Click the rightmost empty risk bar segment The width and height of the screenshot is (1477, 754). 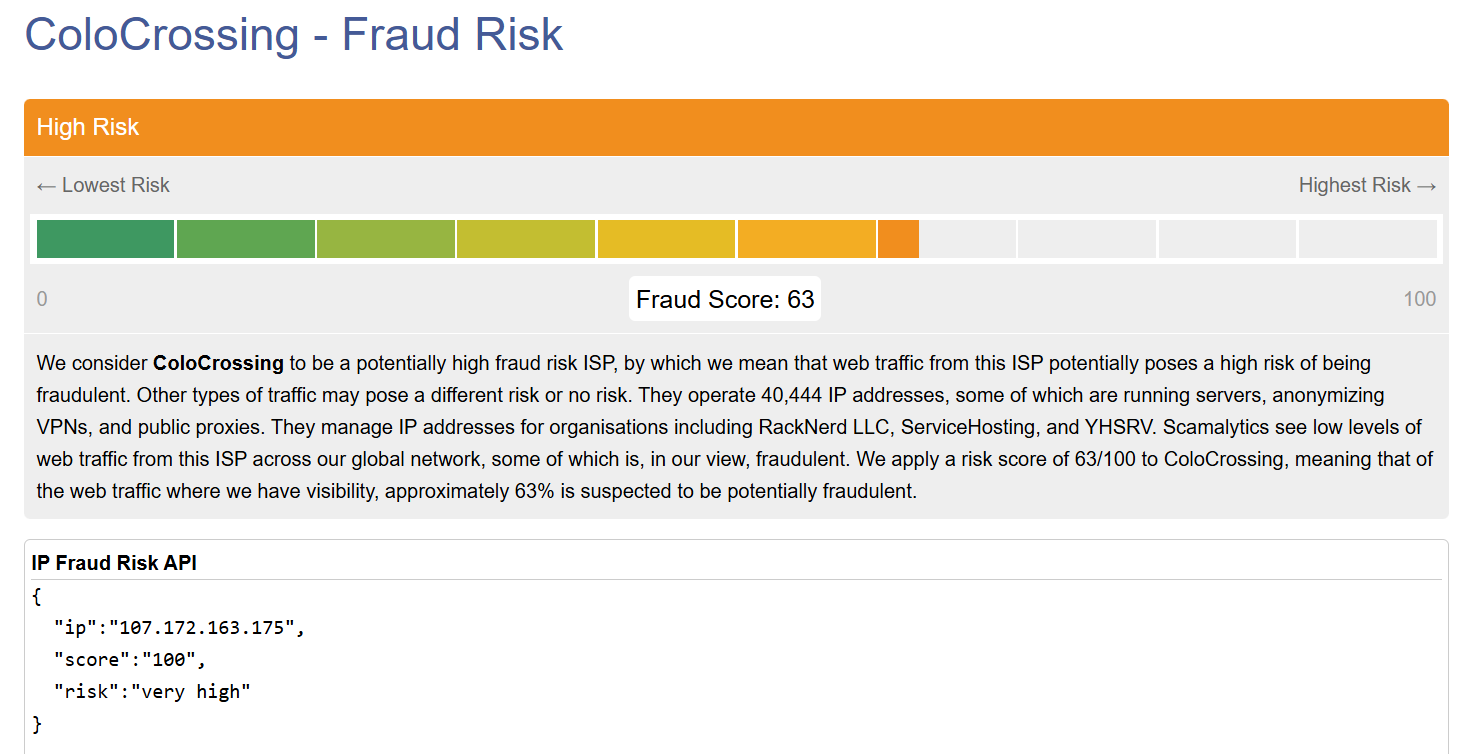[x=1367, y=239]
